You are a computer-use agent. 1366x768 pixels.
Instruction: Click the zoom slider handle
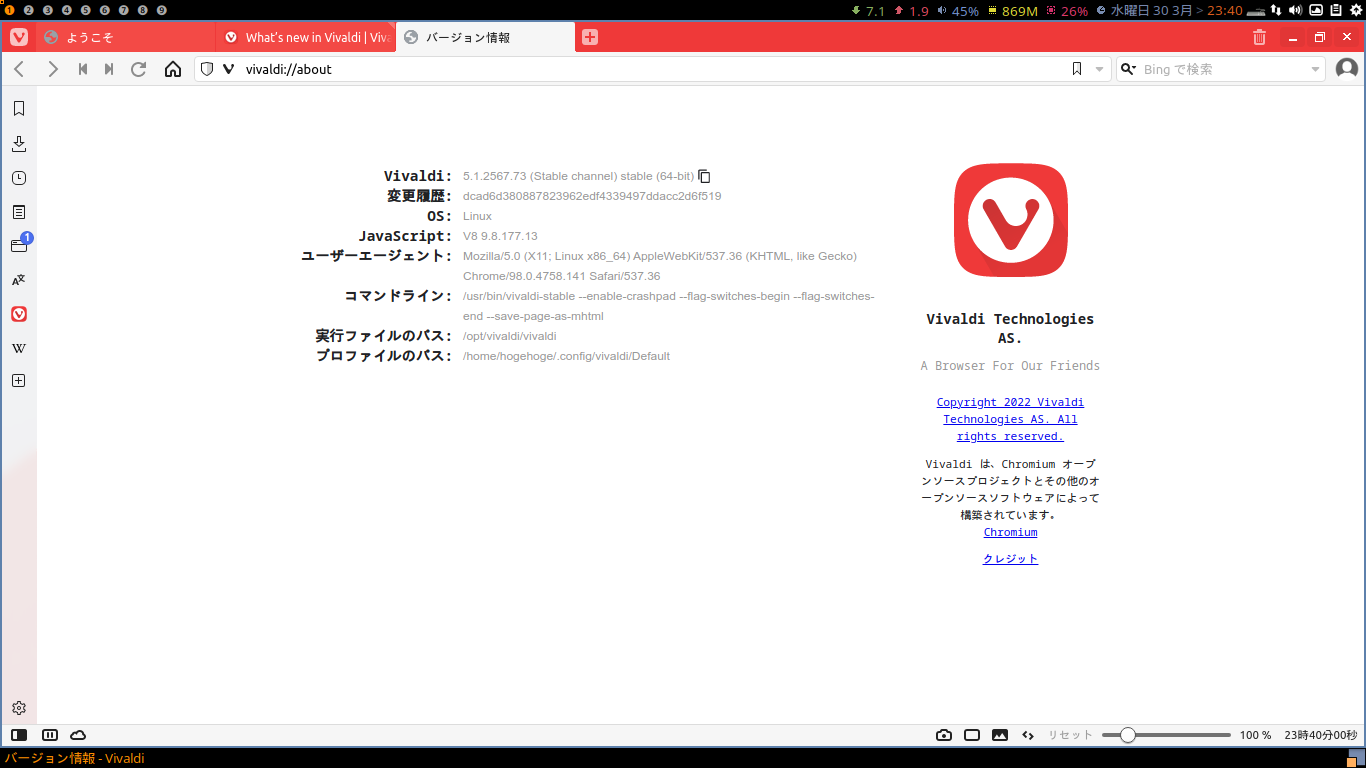click(1128, 735)
